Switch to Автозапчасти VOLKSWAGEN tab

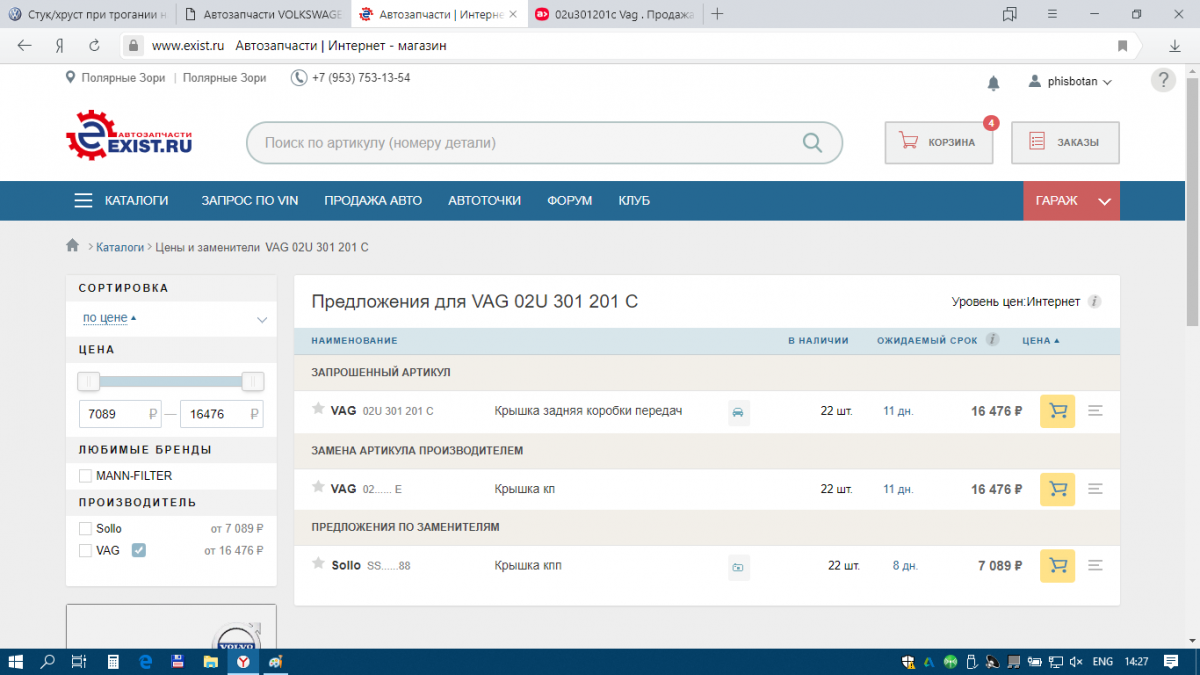point(261,14)
